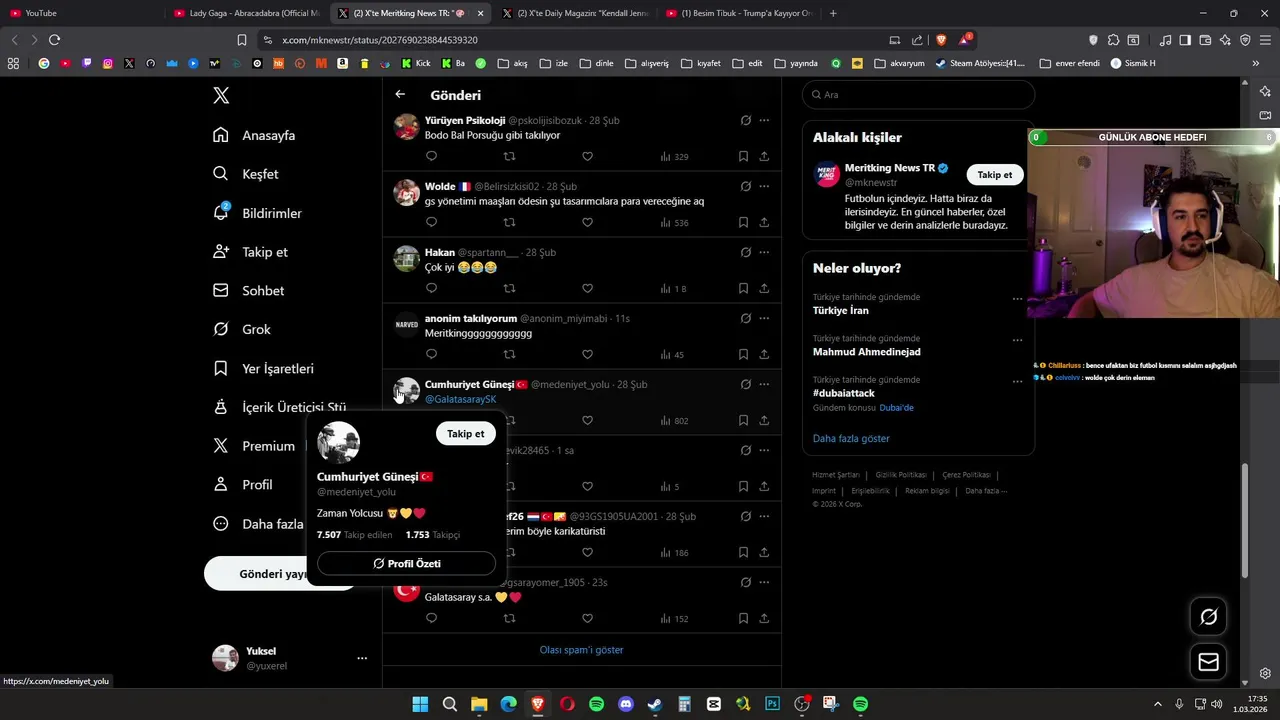Open X home logo in sidebar
The width and height of the screenshot is (1280, 720).
coord(221,95)
